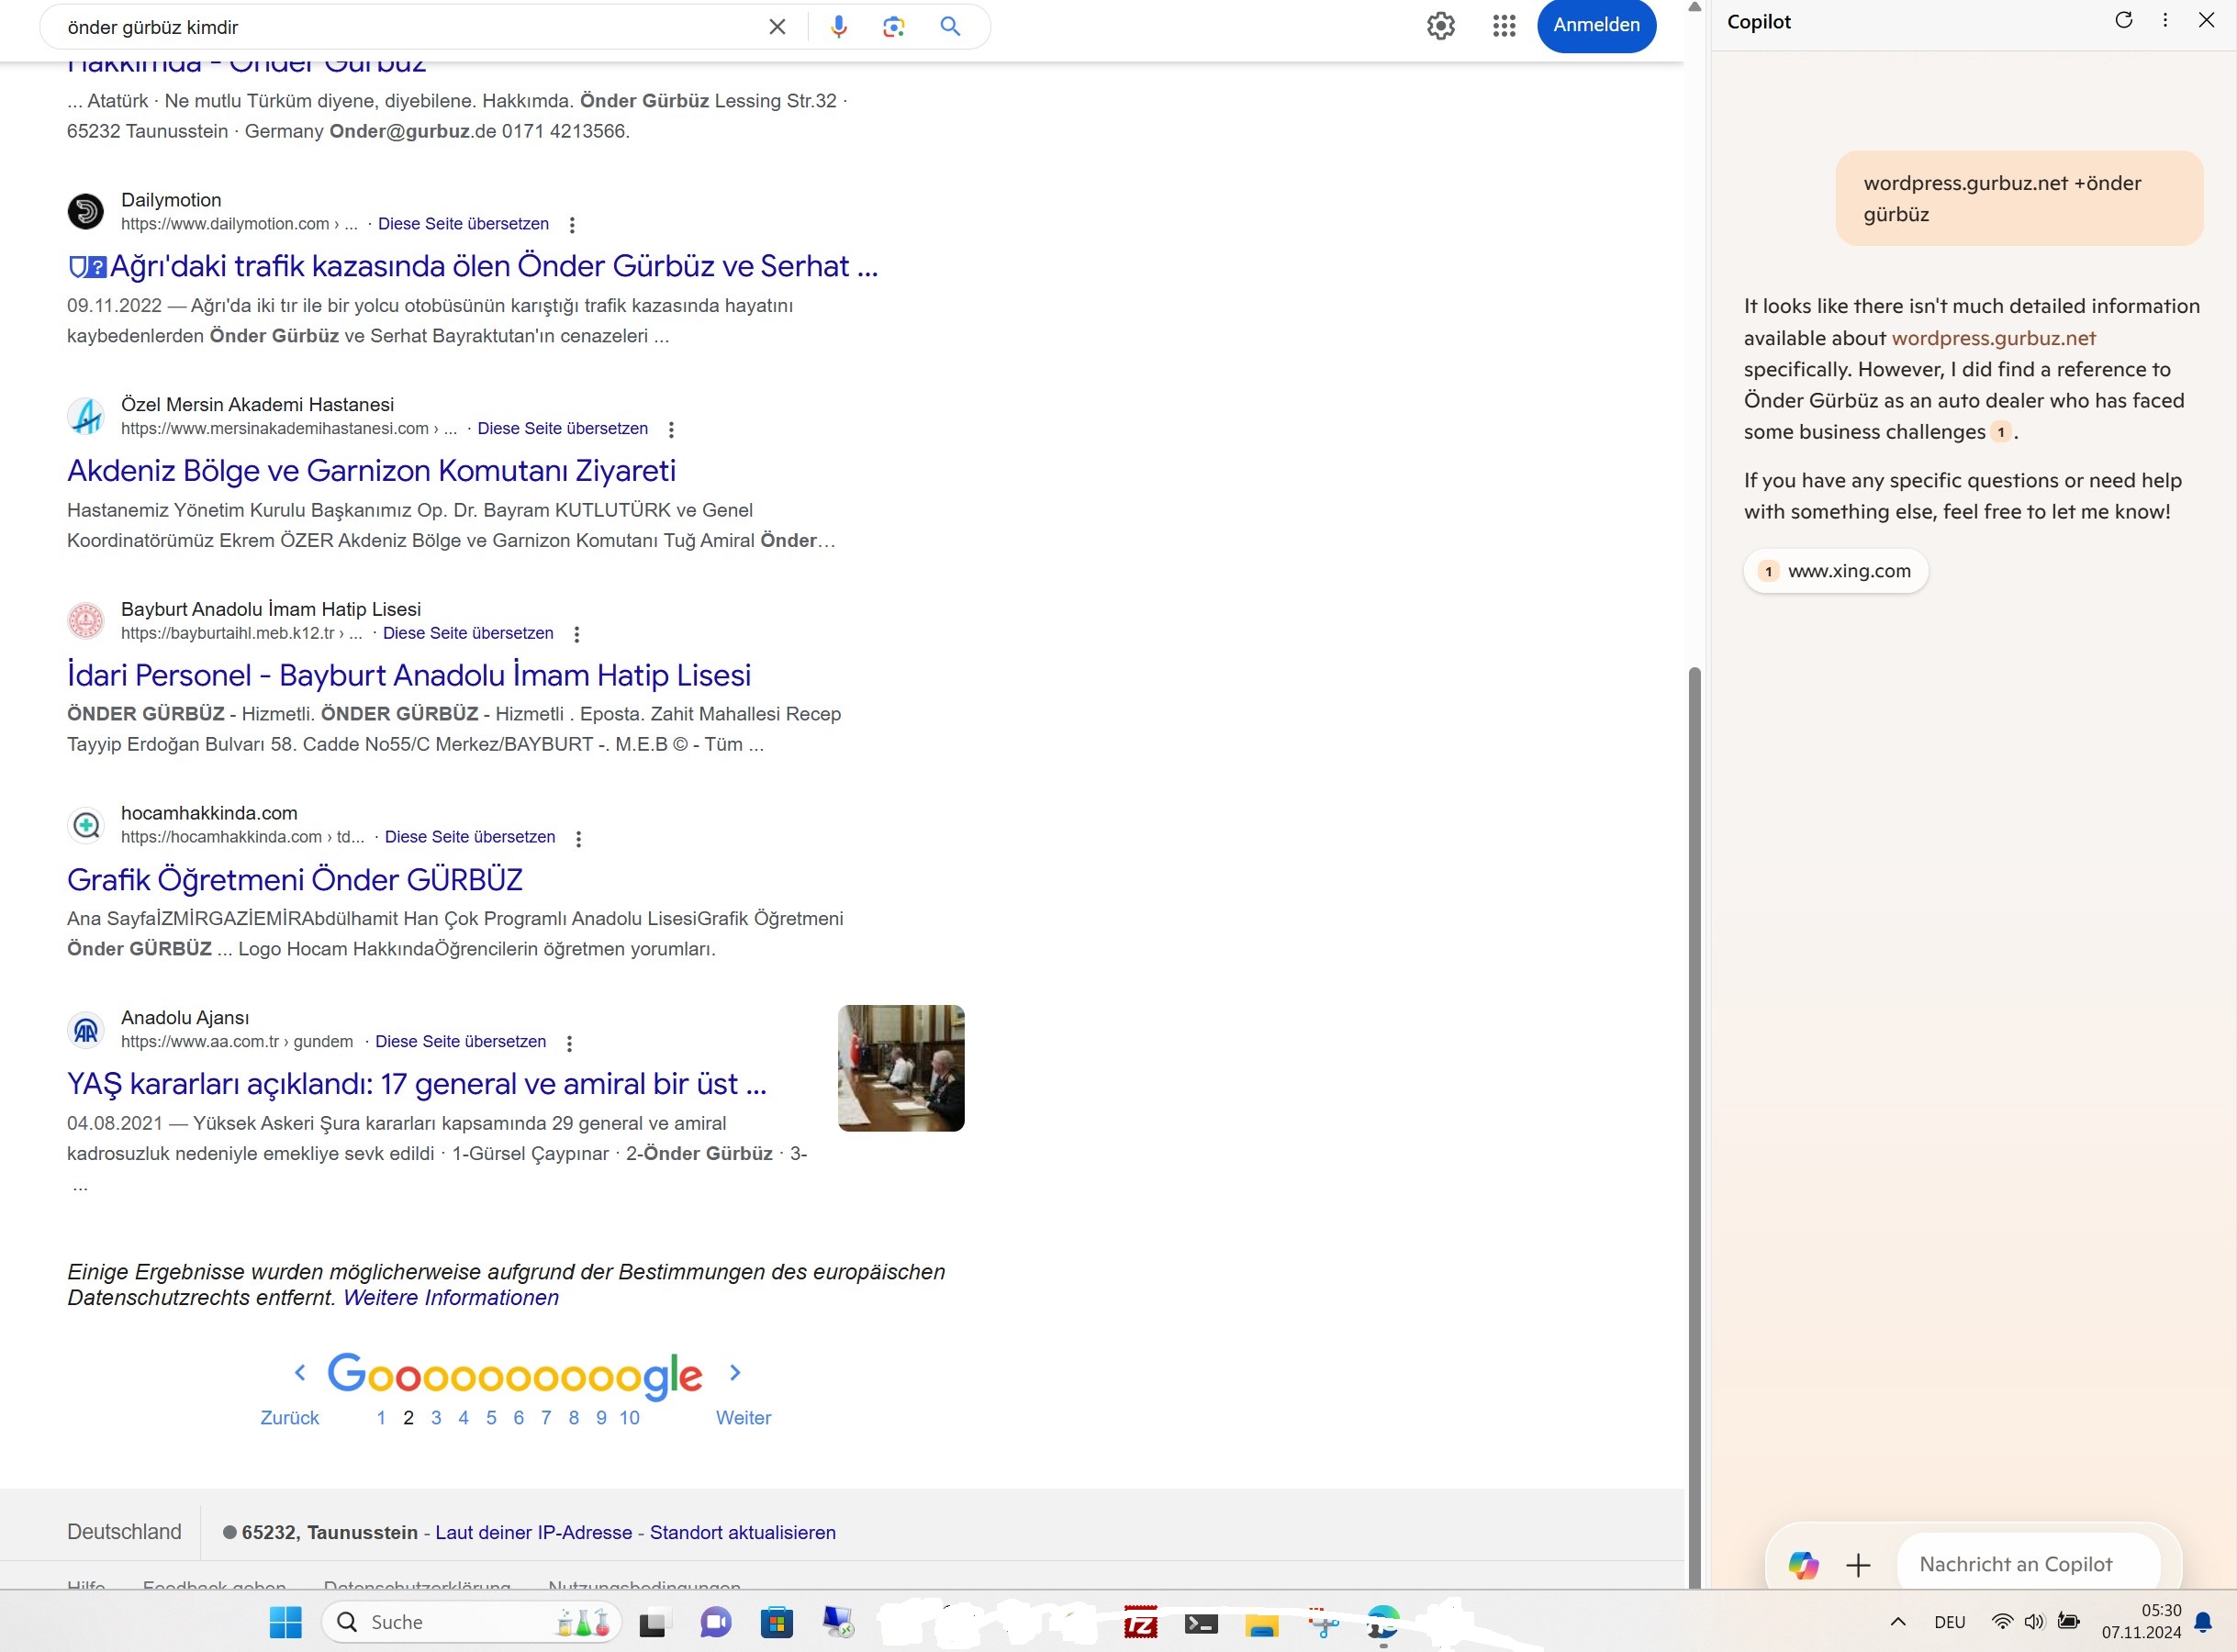Open wordpress.gurbuz.net link in Copilot reply
2237x1652 pixels.
click(1993, 338)
